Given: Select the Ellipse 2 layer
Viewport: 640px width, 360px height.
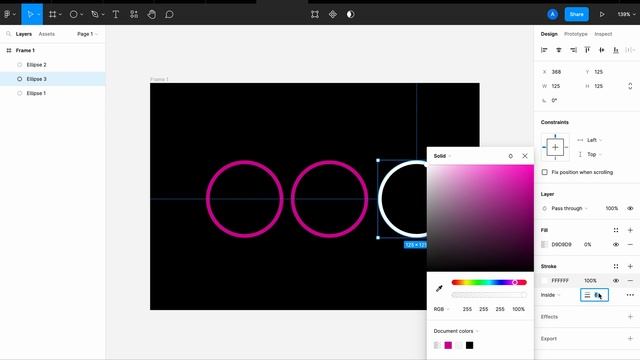Looking at the screenshot, I should tap(53, 64).
